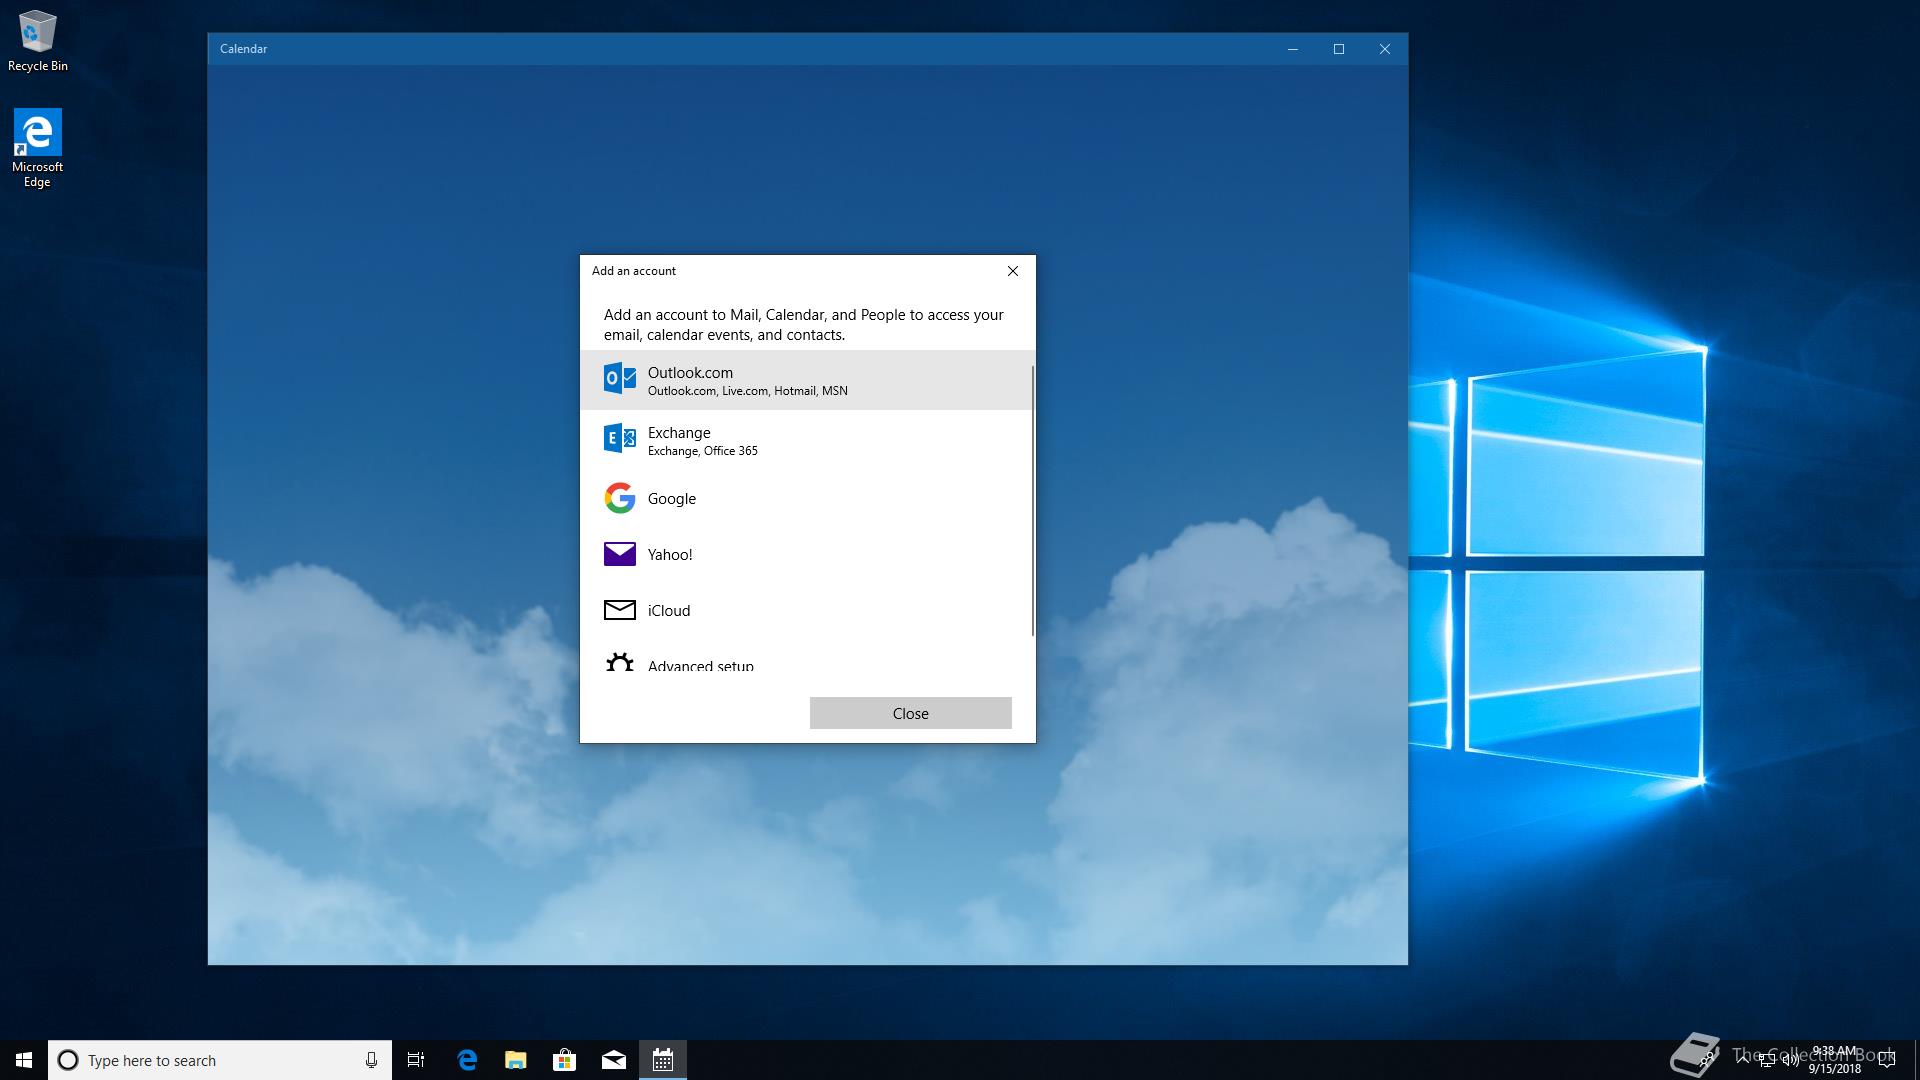Screen dimensions: 1920x1080
Task: Launch Microsoft Edge from the taskbar
Action: click(467, 1060)
